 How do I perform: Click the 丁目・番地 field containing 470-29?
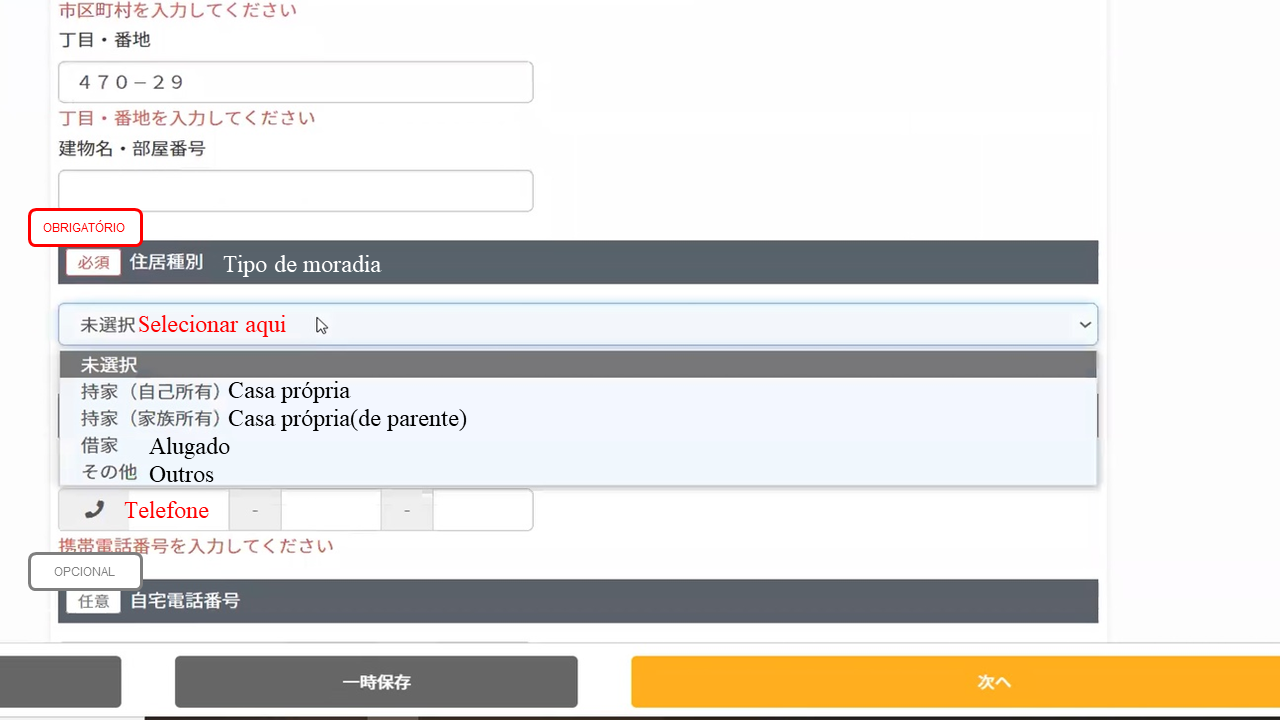click(x=295, y=82)
